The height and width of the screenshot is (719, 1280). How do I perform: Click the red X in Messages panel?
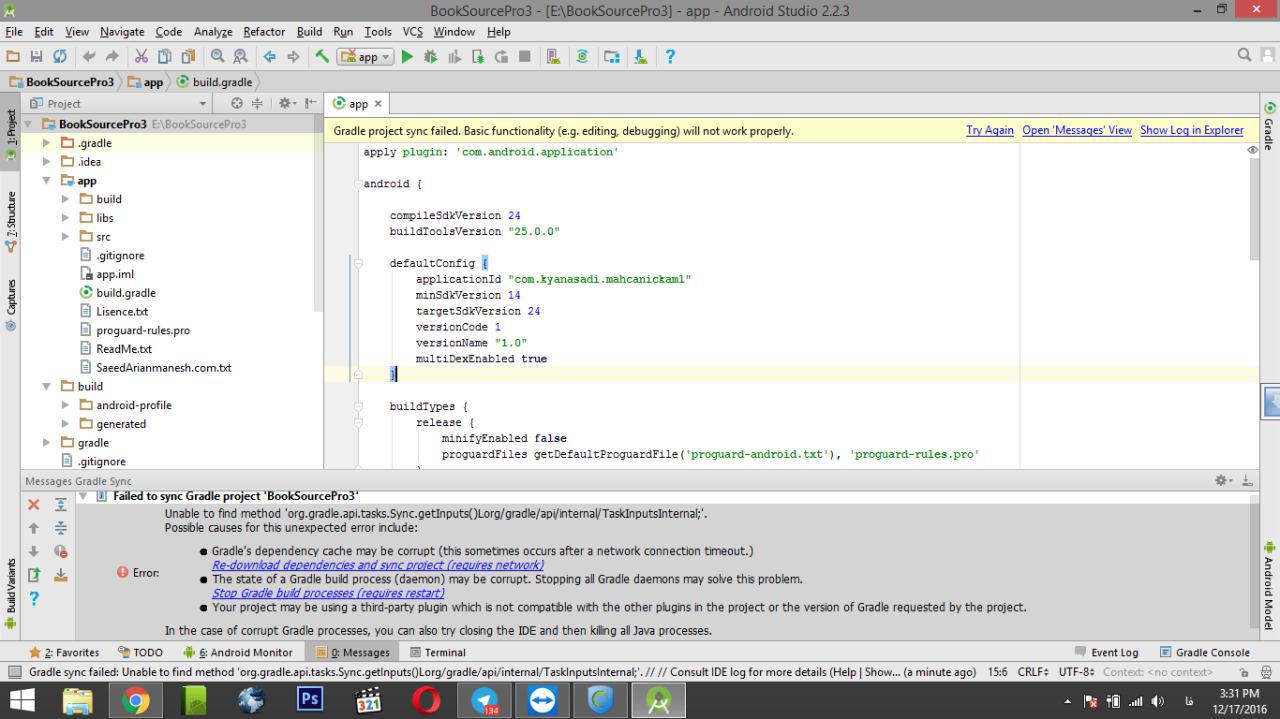(x=34, y=505)
